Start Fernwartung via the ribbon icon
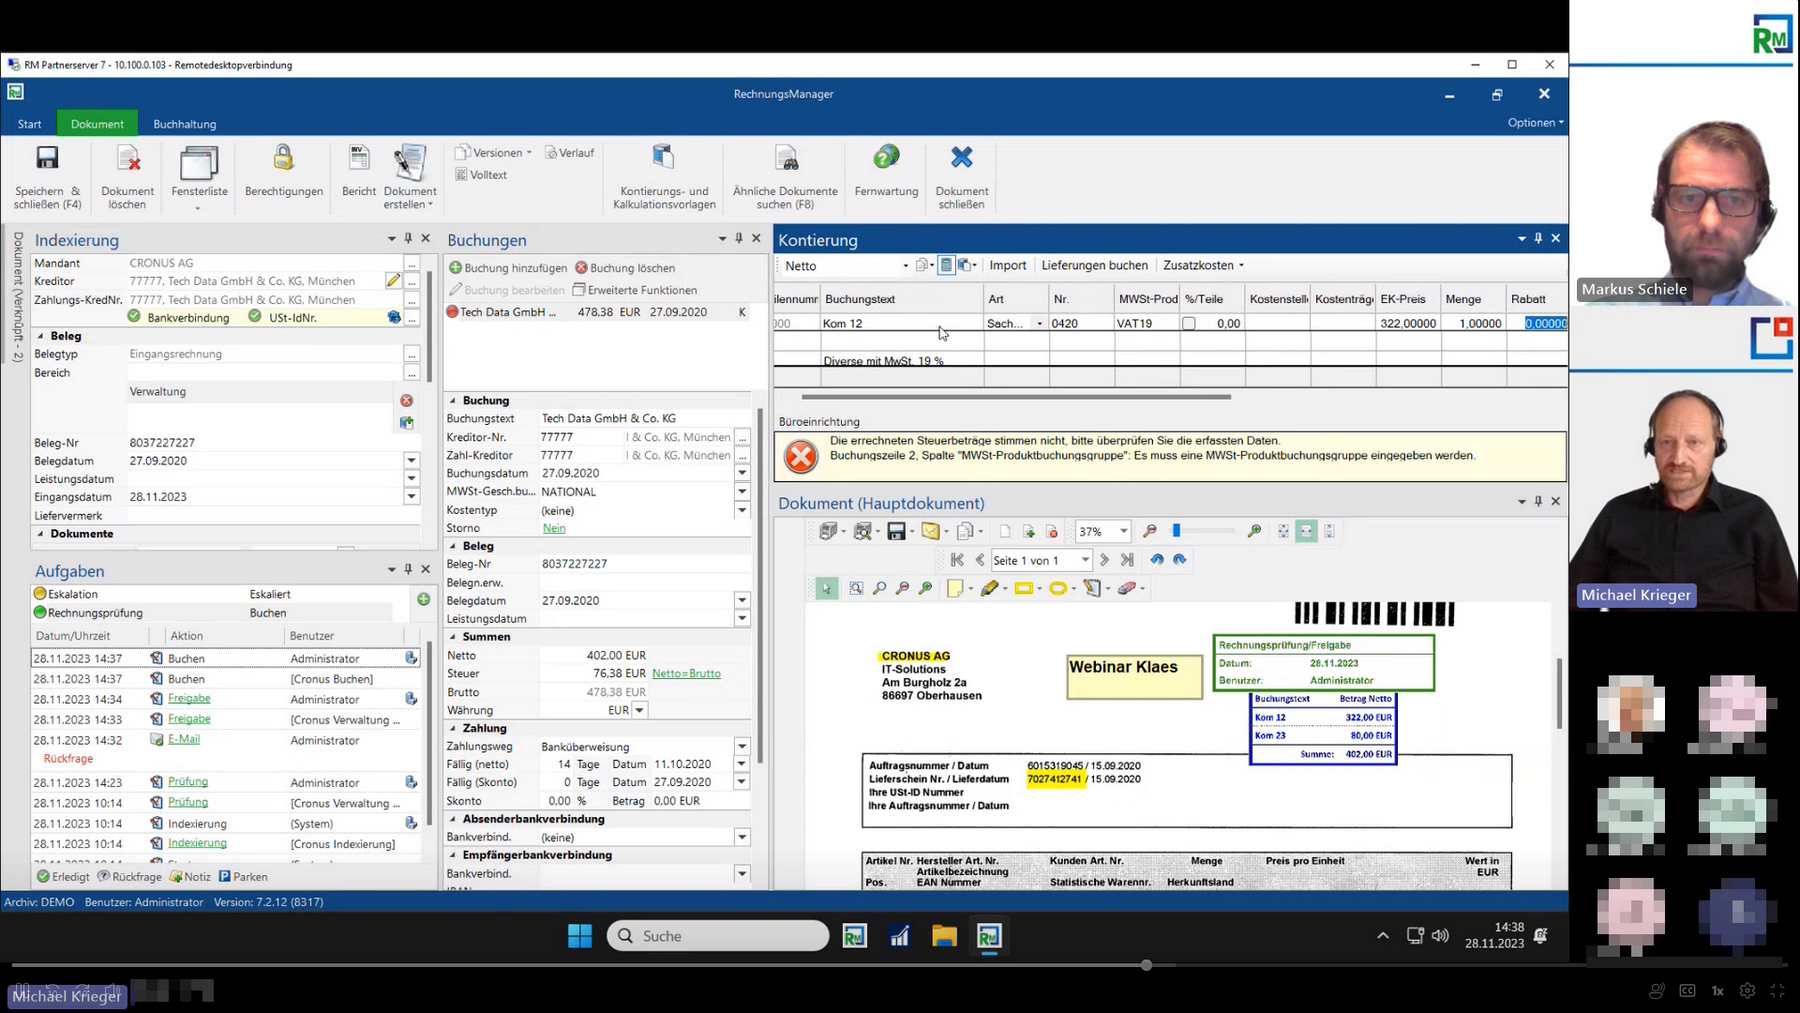Image resolution: width=1800 pixels, height=1013 pixels. (886, 158)
